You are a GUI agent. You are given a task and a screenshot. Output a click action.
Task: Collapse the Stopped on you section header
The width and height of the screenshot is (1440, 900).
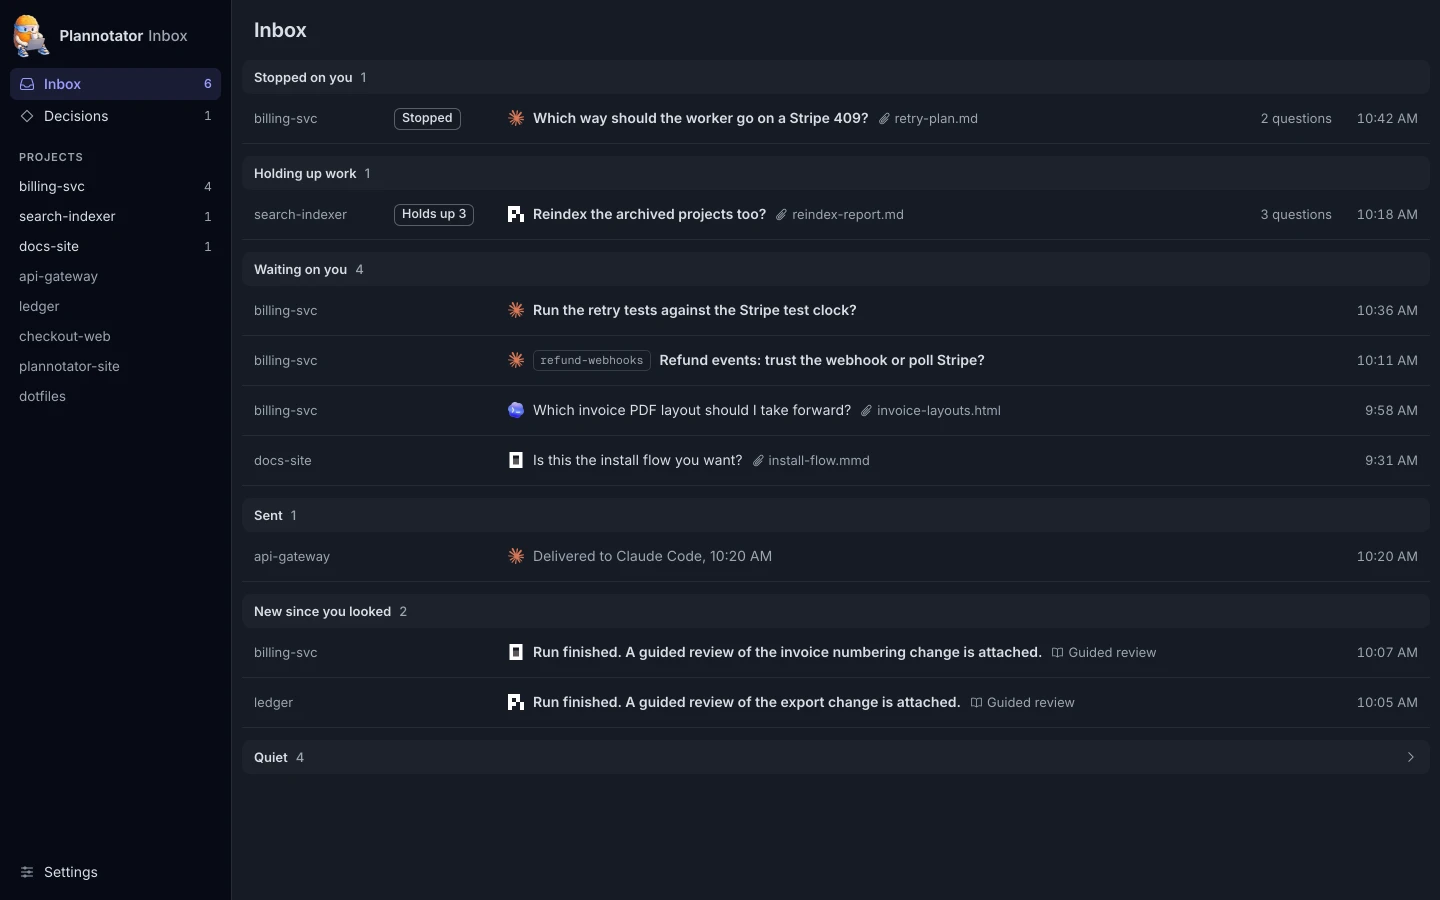tap(836, 77)
